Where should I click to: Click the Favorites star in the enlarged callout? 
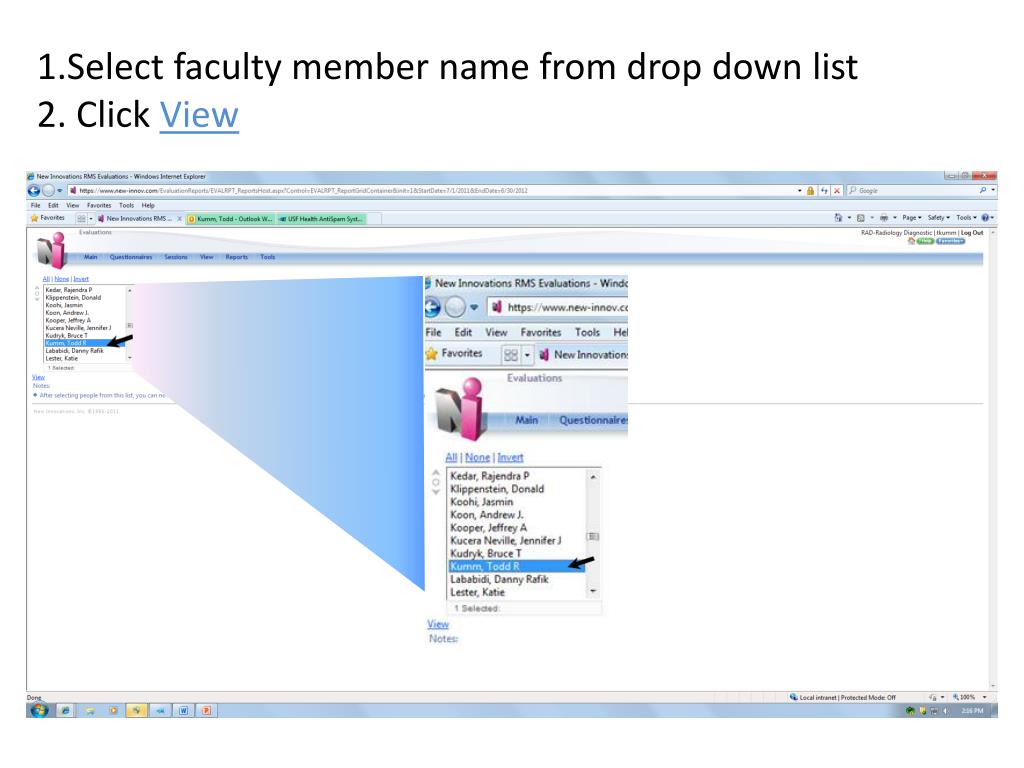point(432,353)
